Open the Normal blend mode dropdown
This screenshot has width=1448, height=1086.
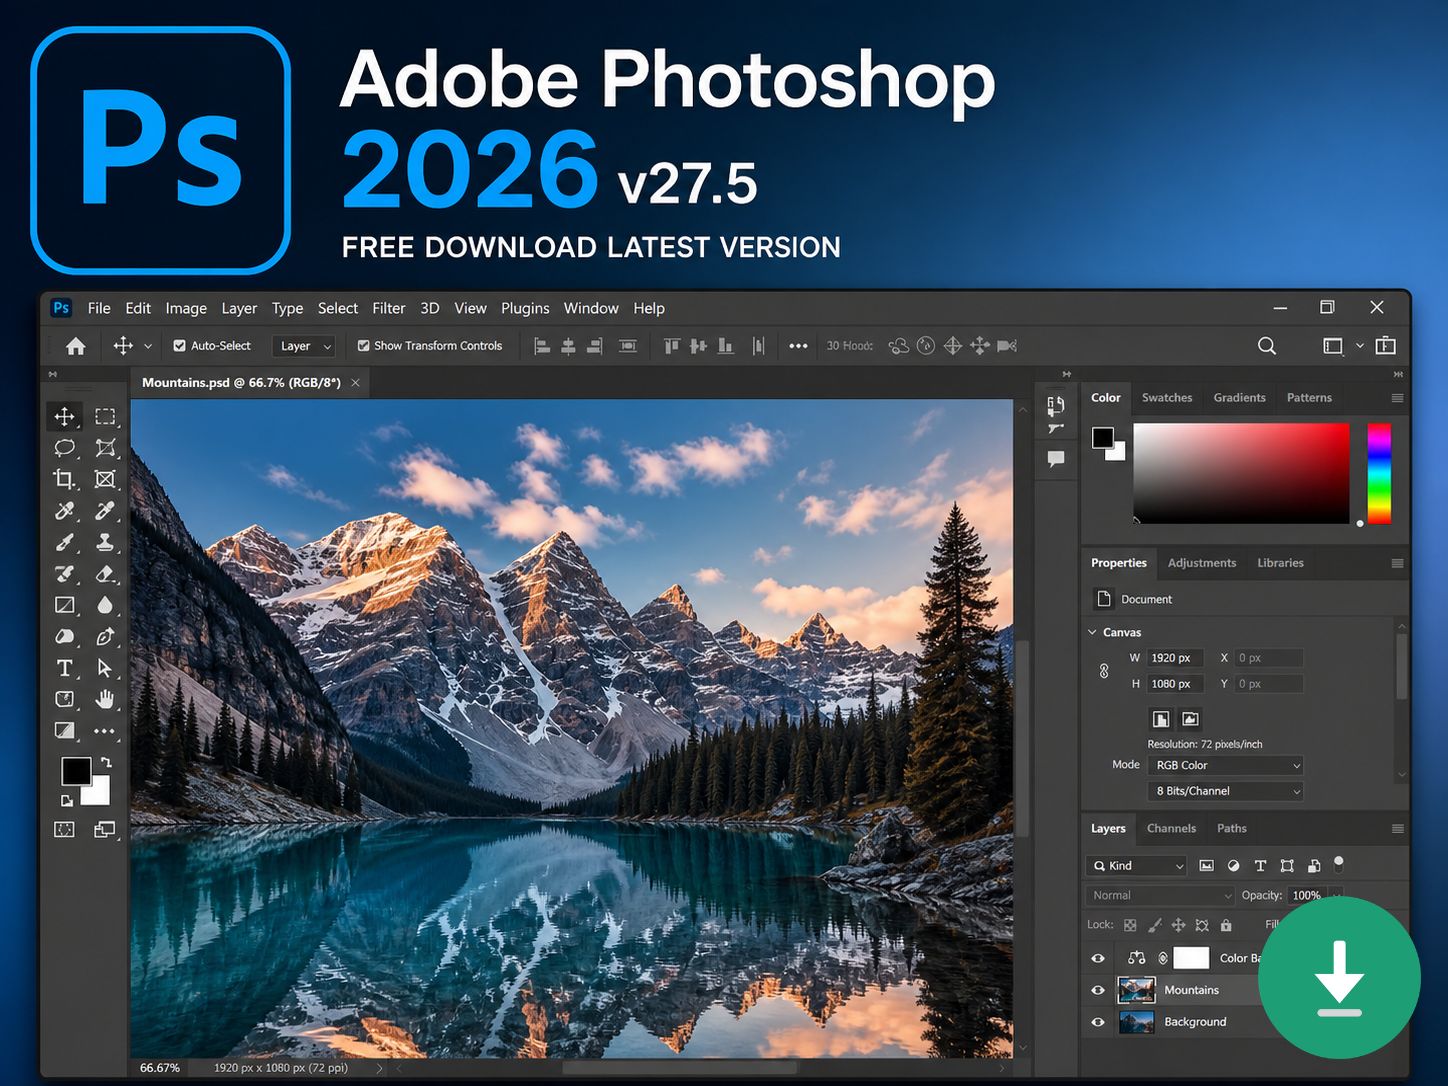click(1160, 895)
